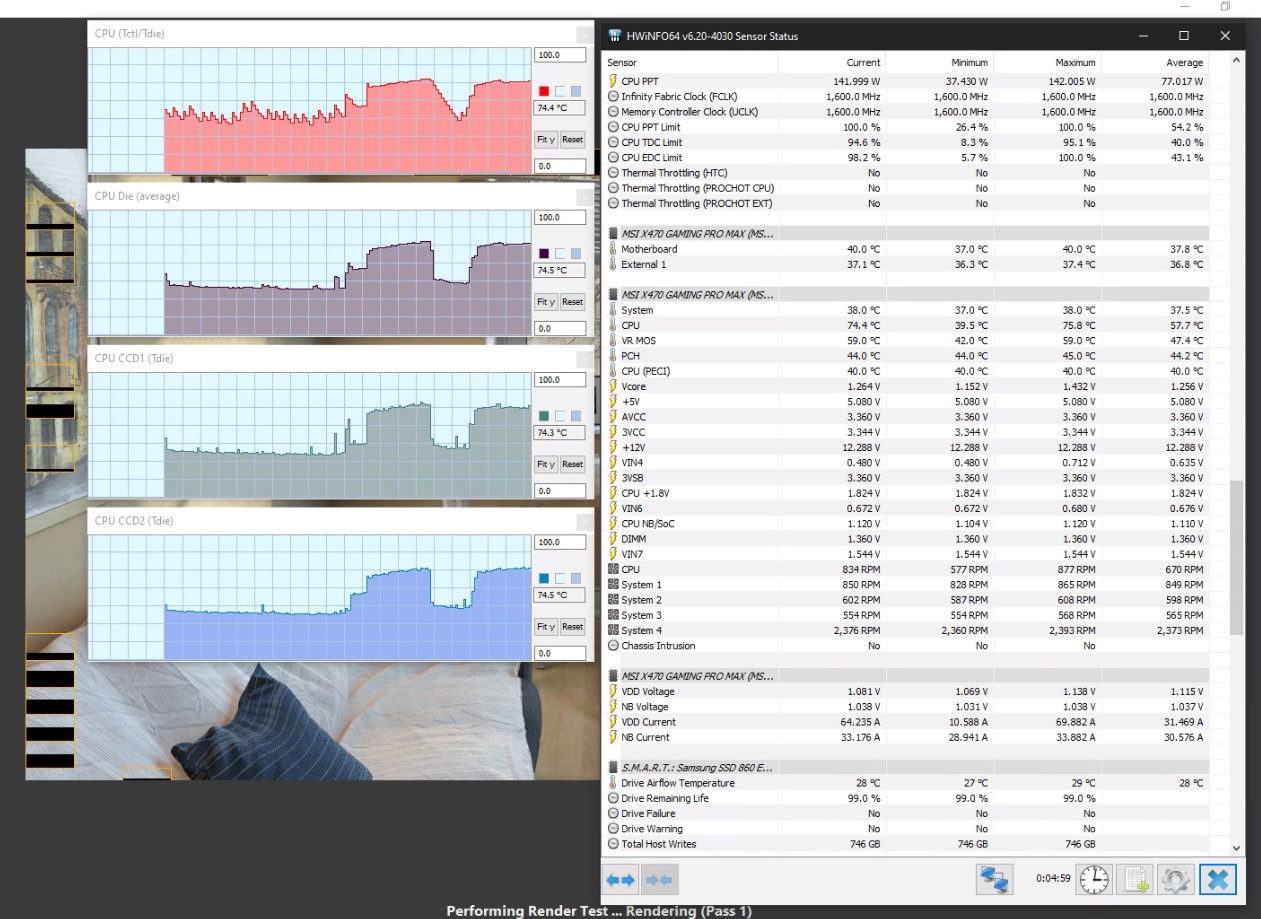Click the icon beside CPU EDC Limit
This screenshot has height=919, width=1261.
click(x=613, y=157)
